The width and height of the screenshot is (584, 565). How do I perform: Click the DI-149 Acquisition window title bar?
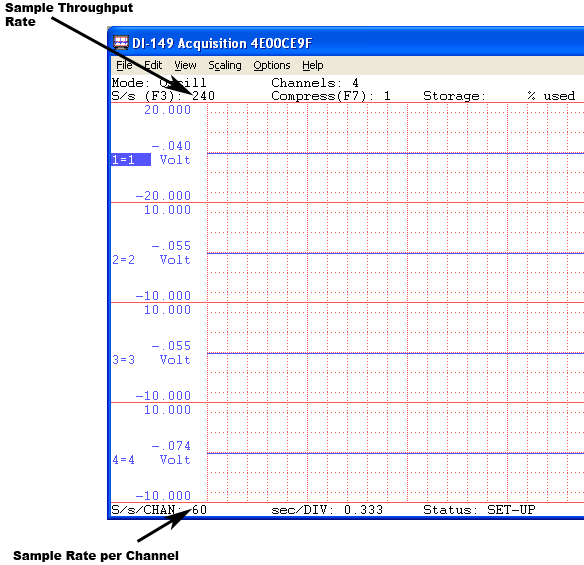coord(346,43)
